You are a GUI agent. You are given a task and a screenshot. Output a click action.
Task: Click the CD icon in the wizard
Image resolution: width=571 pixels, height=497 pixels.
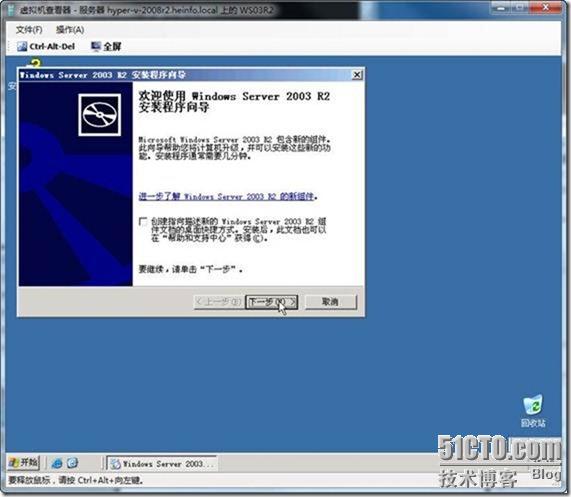point(100,115)
